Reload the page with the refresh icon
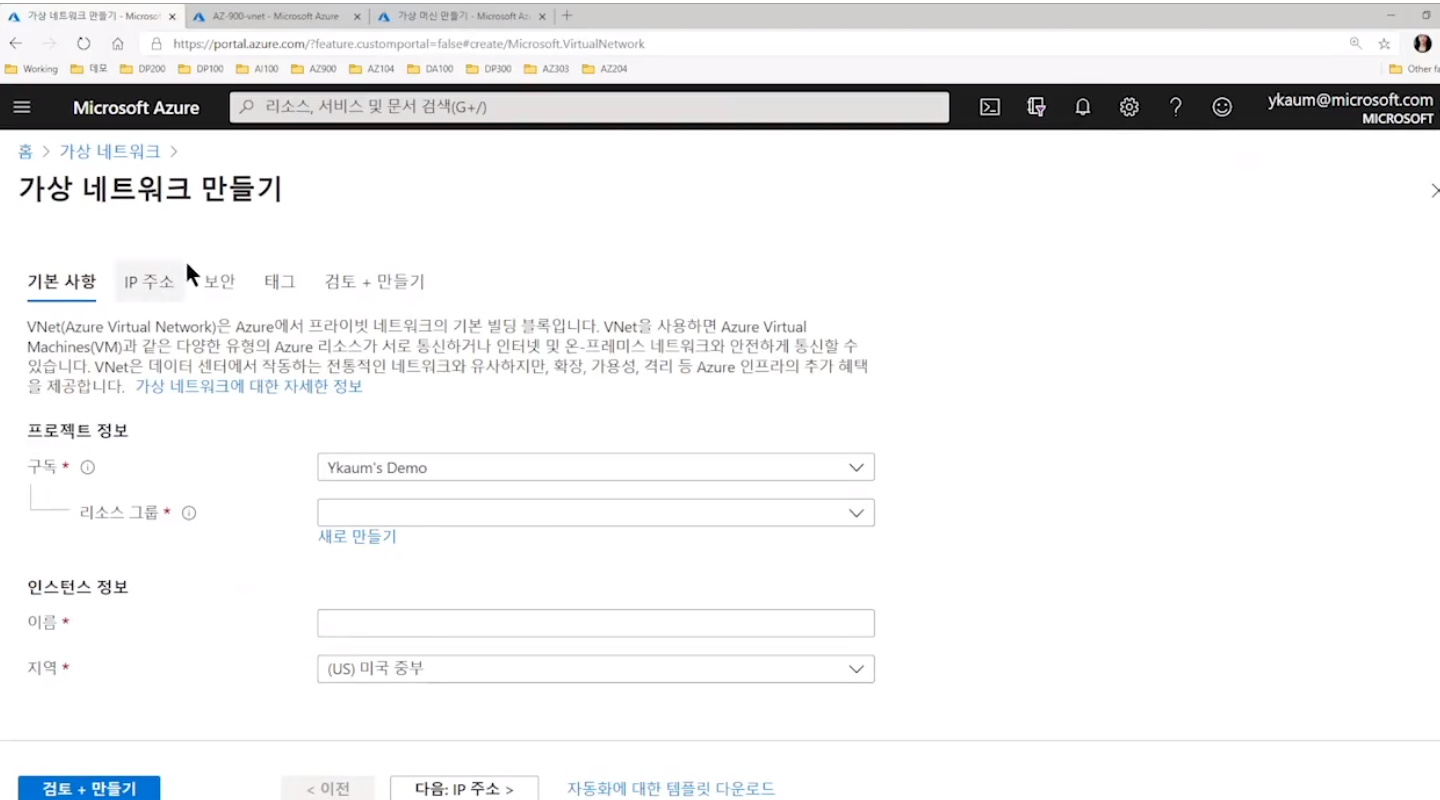 [84, 44]
